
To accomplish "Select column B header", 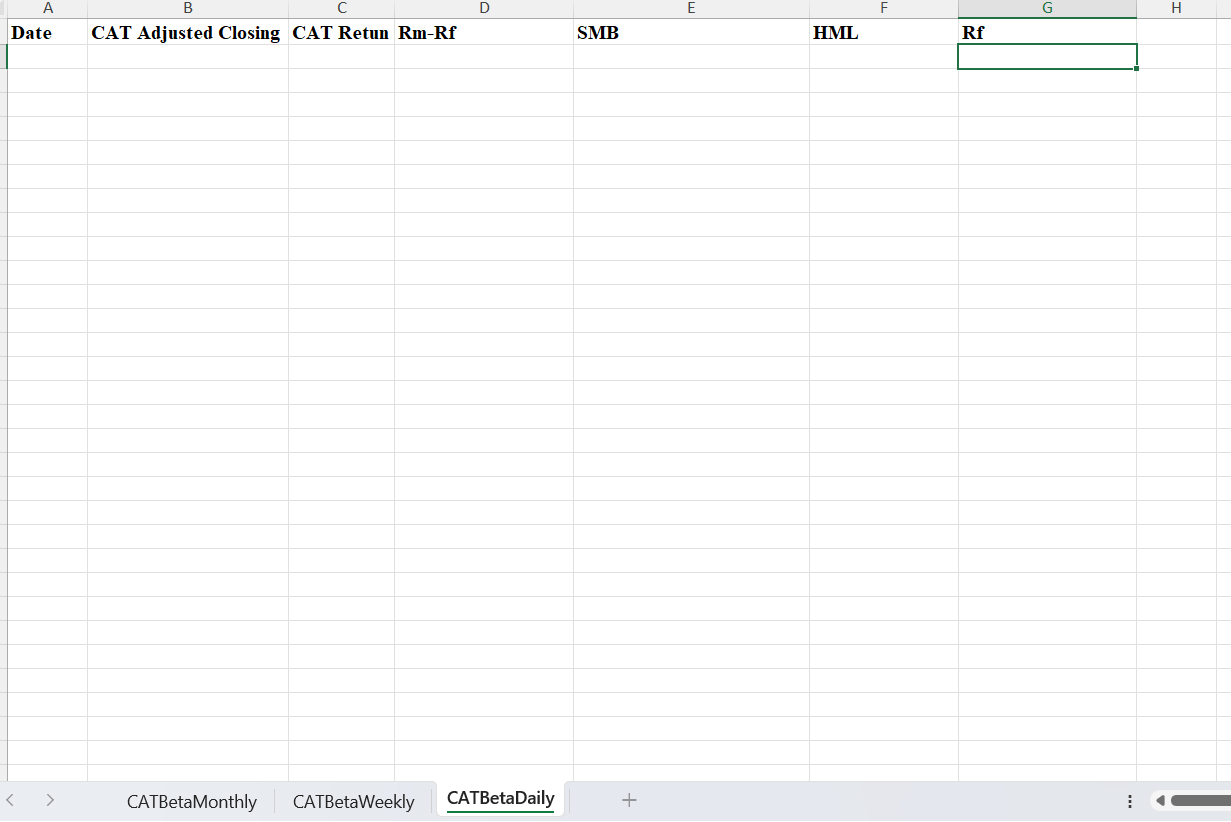I will point(188,9).
